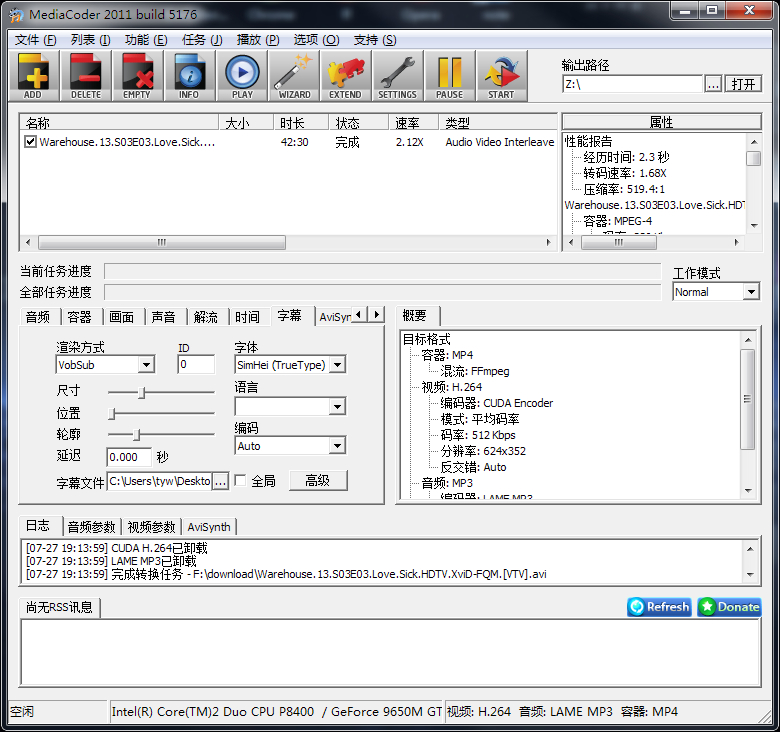Switch to the 时间 tab
780x732 pixels.
pyautogui.click(x=247, y=317)
